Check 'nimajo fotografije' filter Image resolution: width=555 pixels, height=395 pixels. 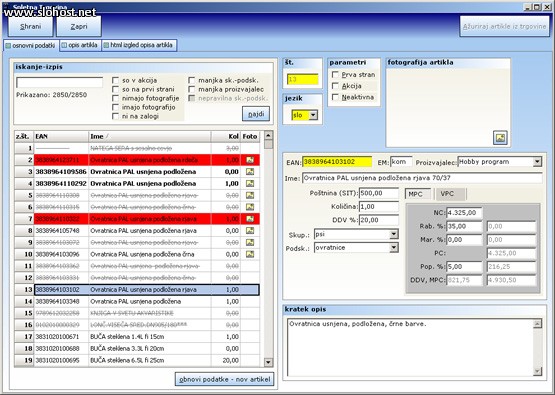tap(115, 98)
